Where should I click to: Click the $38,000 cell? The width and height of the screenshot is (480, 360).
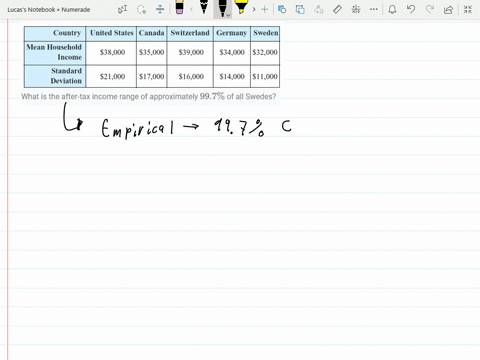pyautogui.click(x=112, y=52)
